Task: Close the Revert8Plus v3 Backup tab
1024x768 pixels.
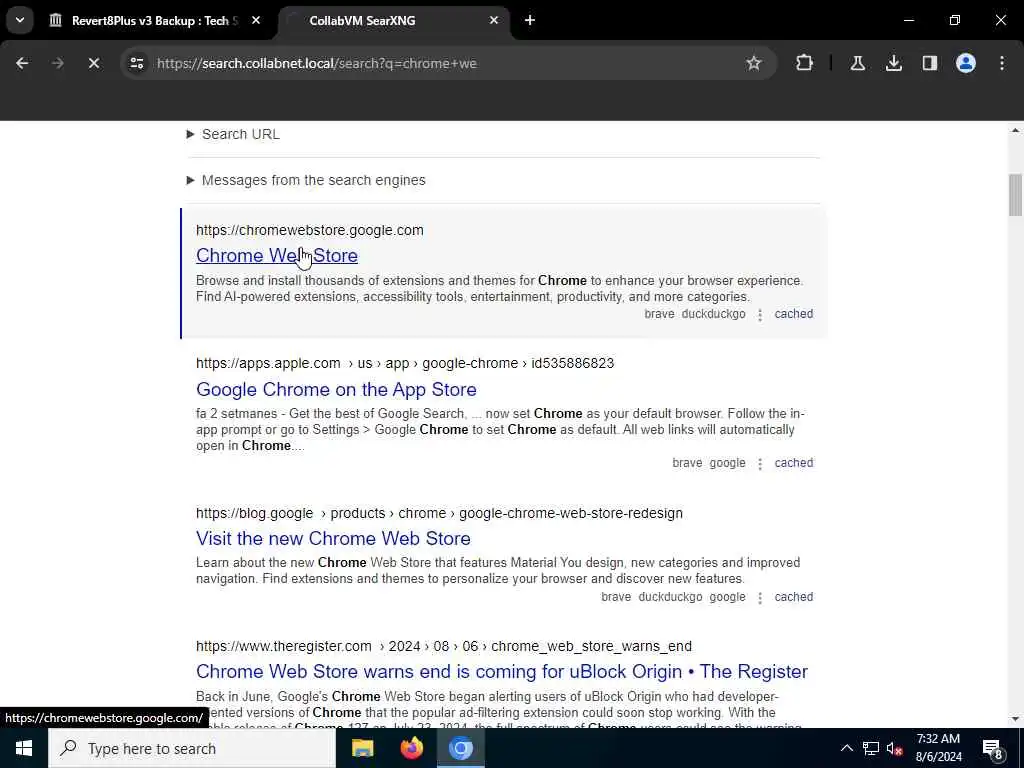Action: pyautogui.click(x=256, y=21)
